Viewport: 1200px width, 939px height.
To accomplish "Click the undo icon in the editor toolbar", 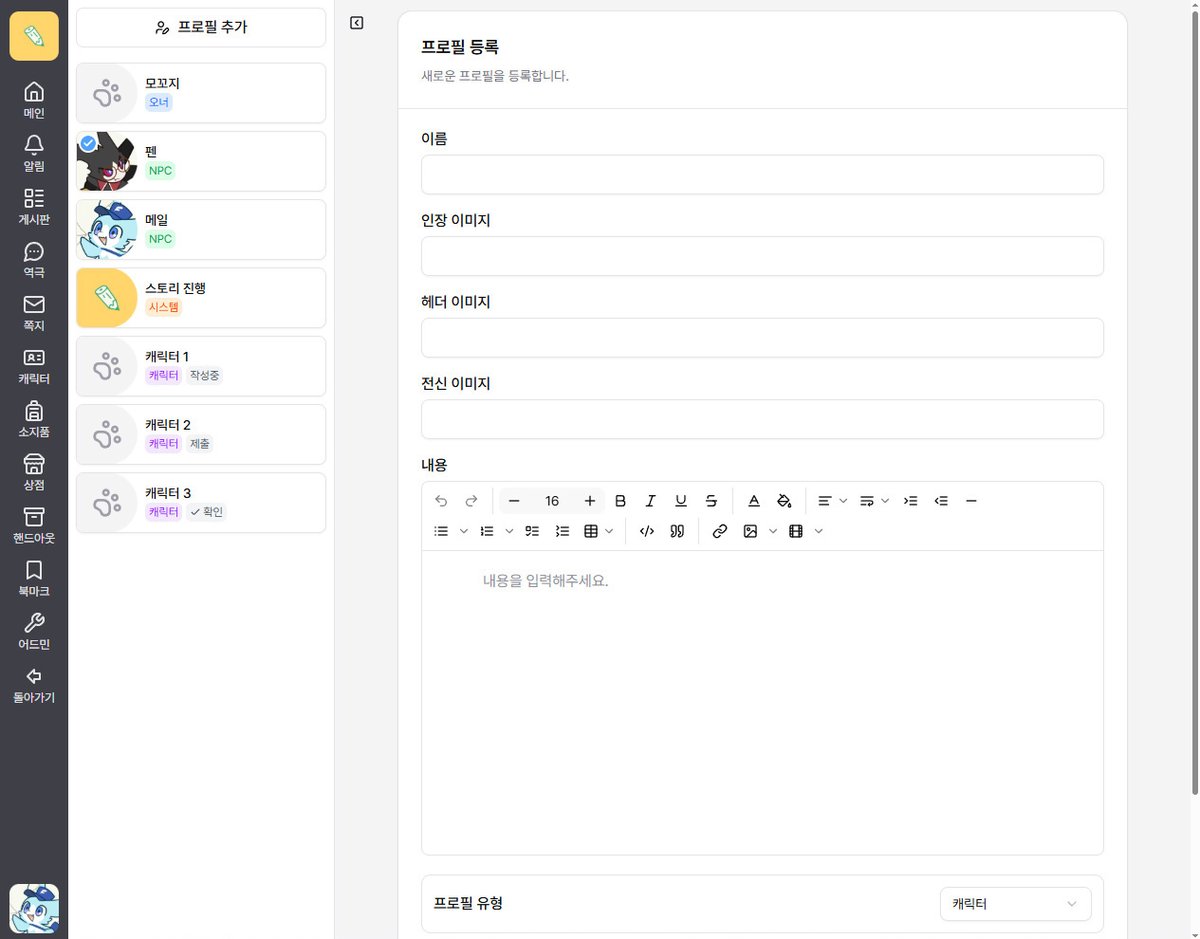I will coord(441,500).
